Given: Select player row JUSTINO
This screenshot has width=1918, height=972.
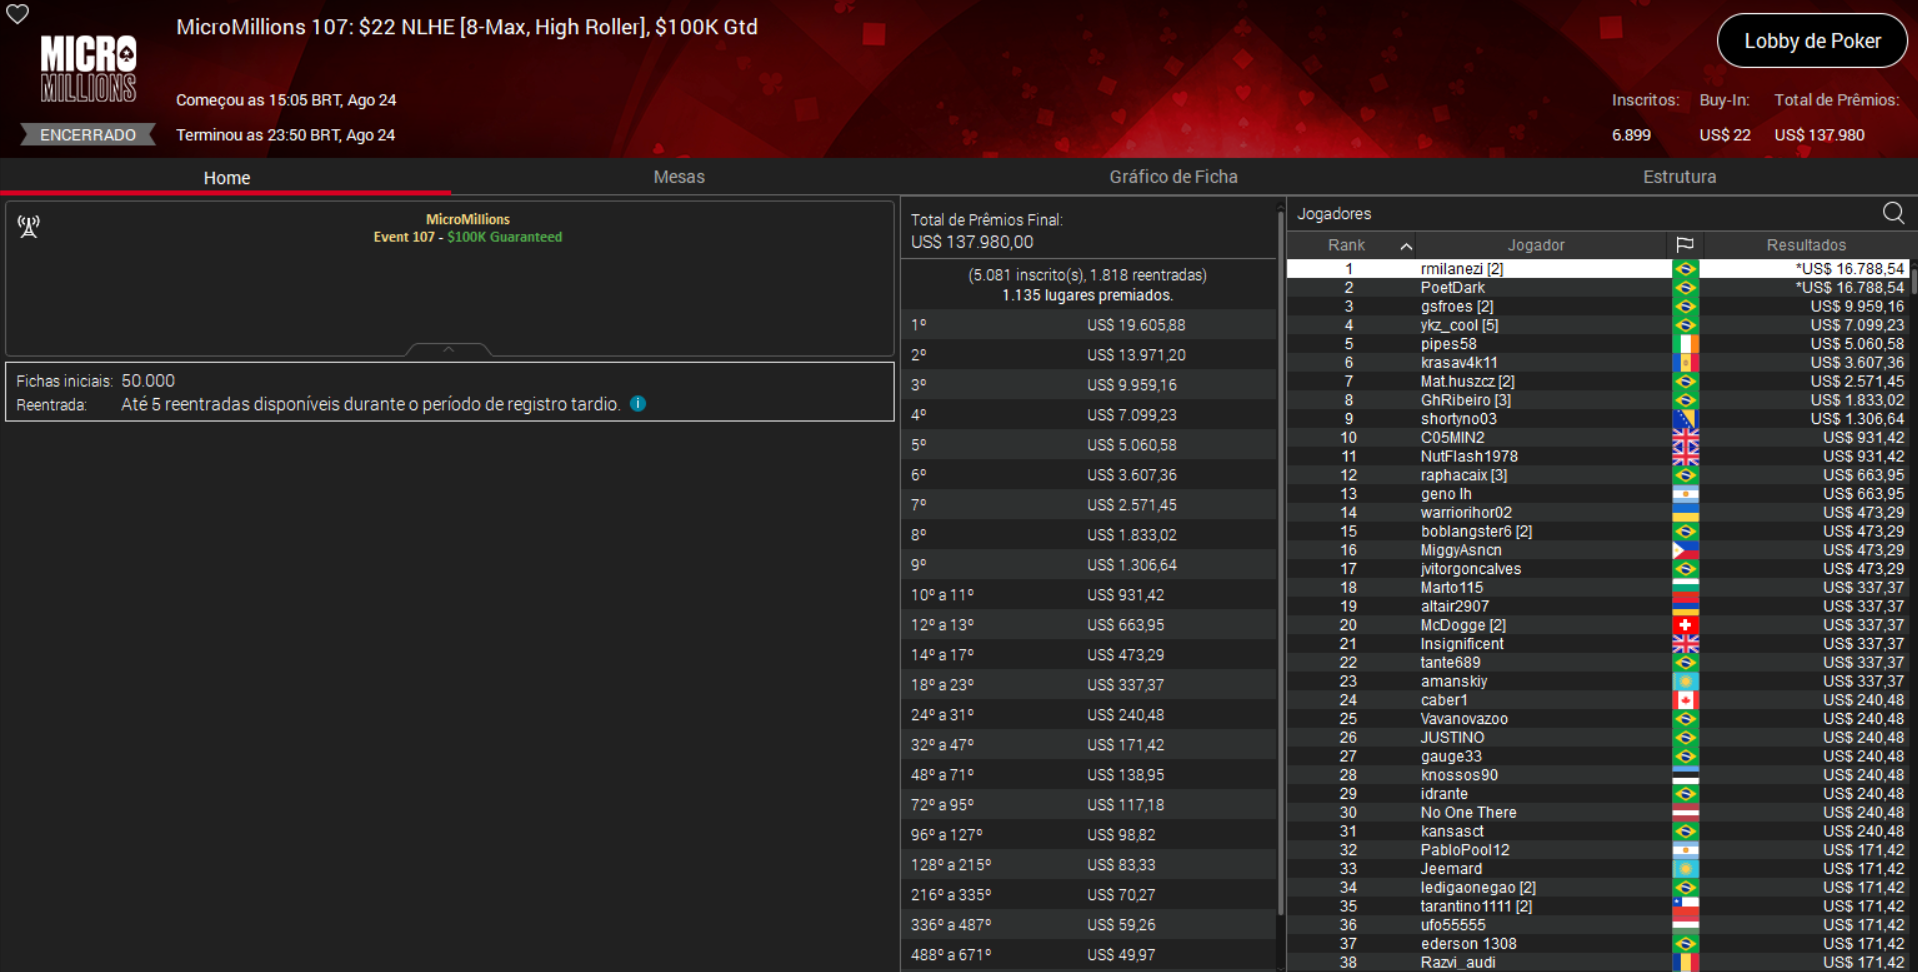Looking at the screenshot, I should tap(1598, 738).
